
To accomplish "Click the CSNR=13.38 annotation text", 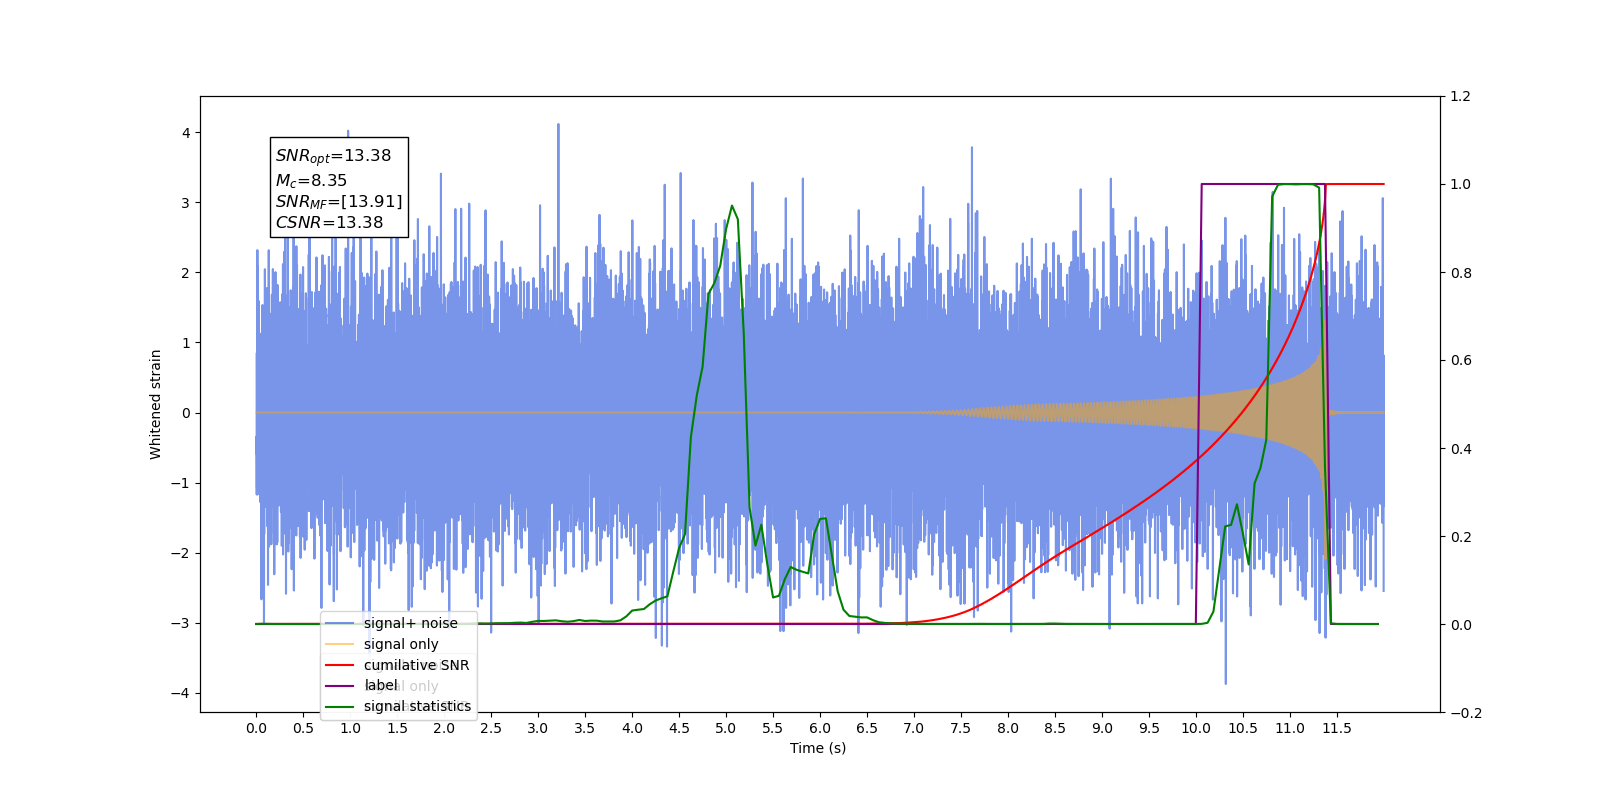I will click(329, 223).
